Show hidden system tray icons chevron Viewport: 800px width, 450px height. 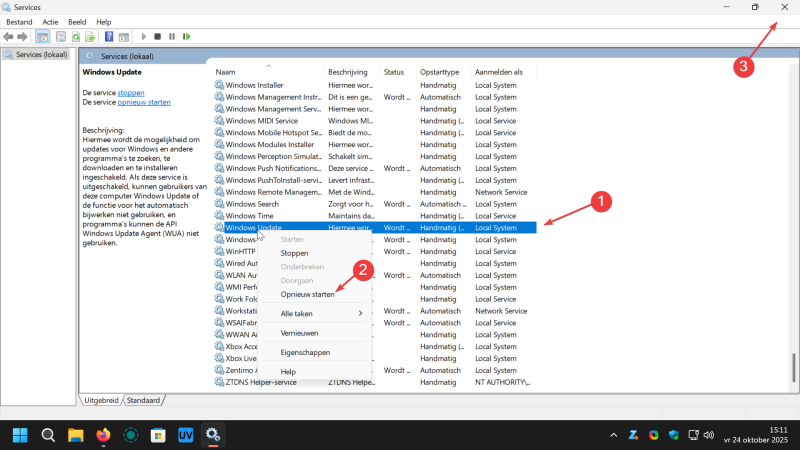point(613,435)
